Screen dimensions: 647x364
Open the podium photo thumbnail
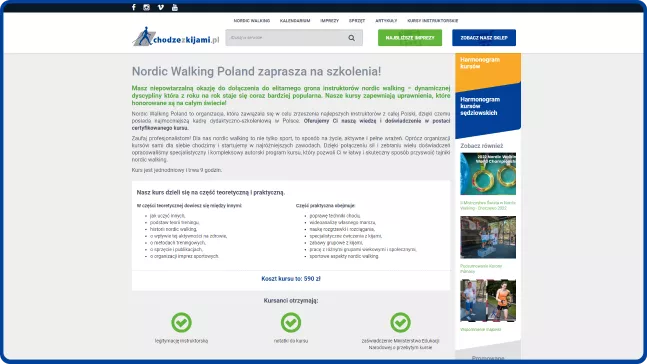coord(488,237)
